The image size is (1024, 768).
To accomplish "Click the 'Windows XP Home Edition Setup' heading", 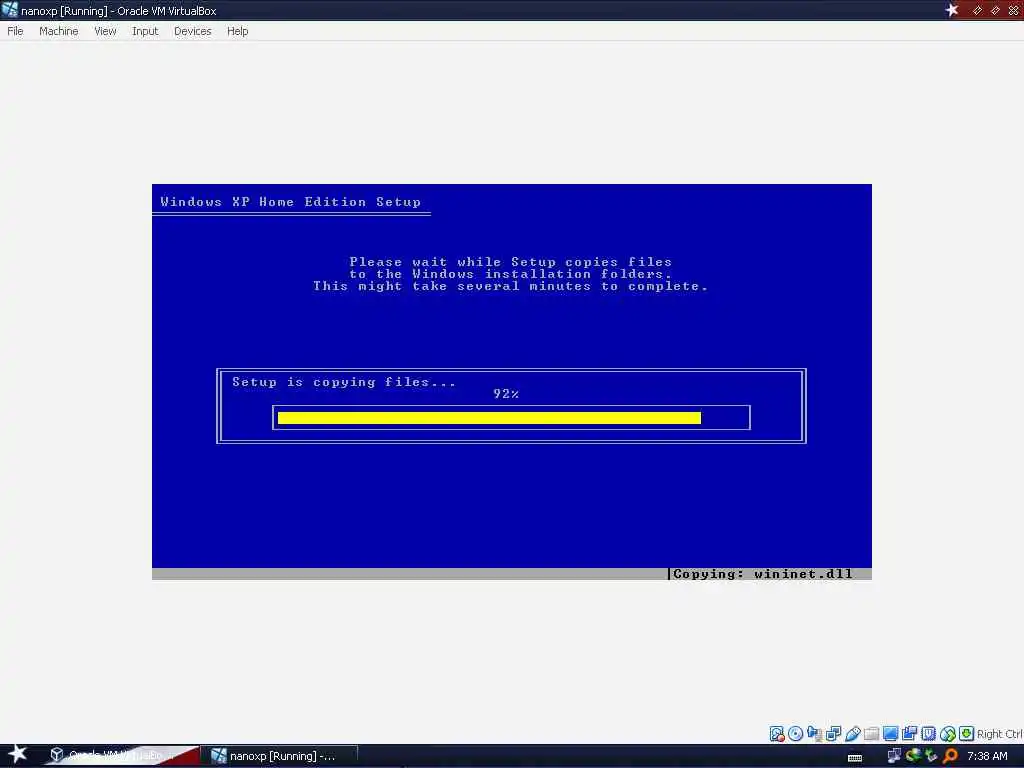I will click(291, 202).
